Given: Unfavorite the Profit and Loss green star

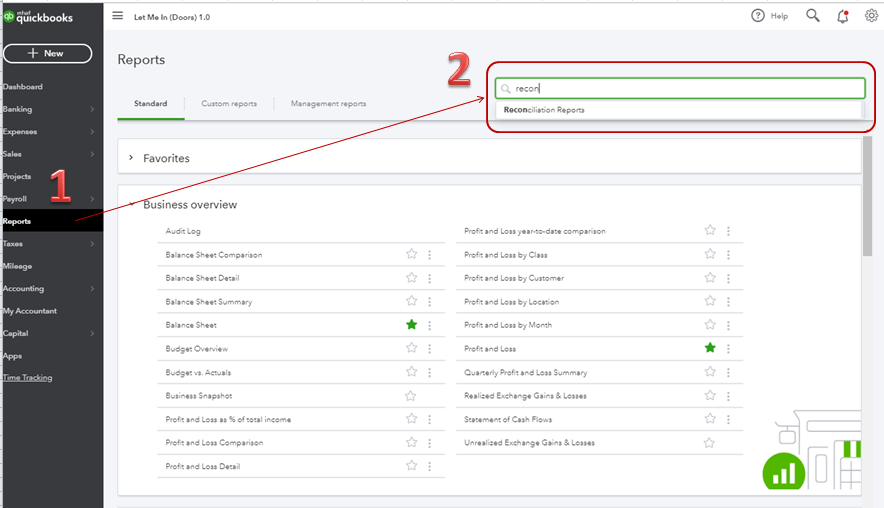Looking at the screenshot, I should [710, 348].
